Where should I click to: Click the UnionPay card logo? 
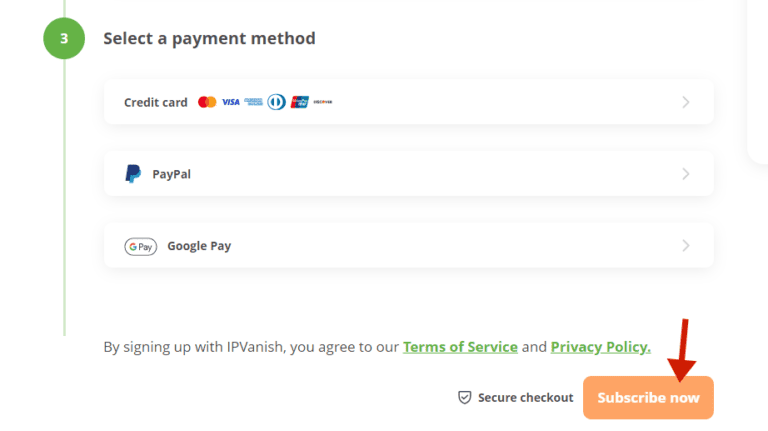pos(300,102)
